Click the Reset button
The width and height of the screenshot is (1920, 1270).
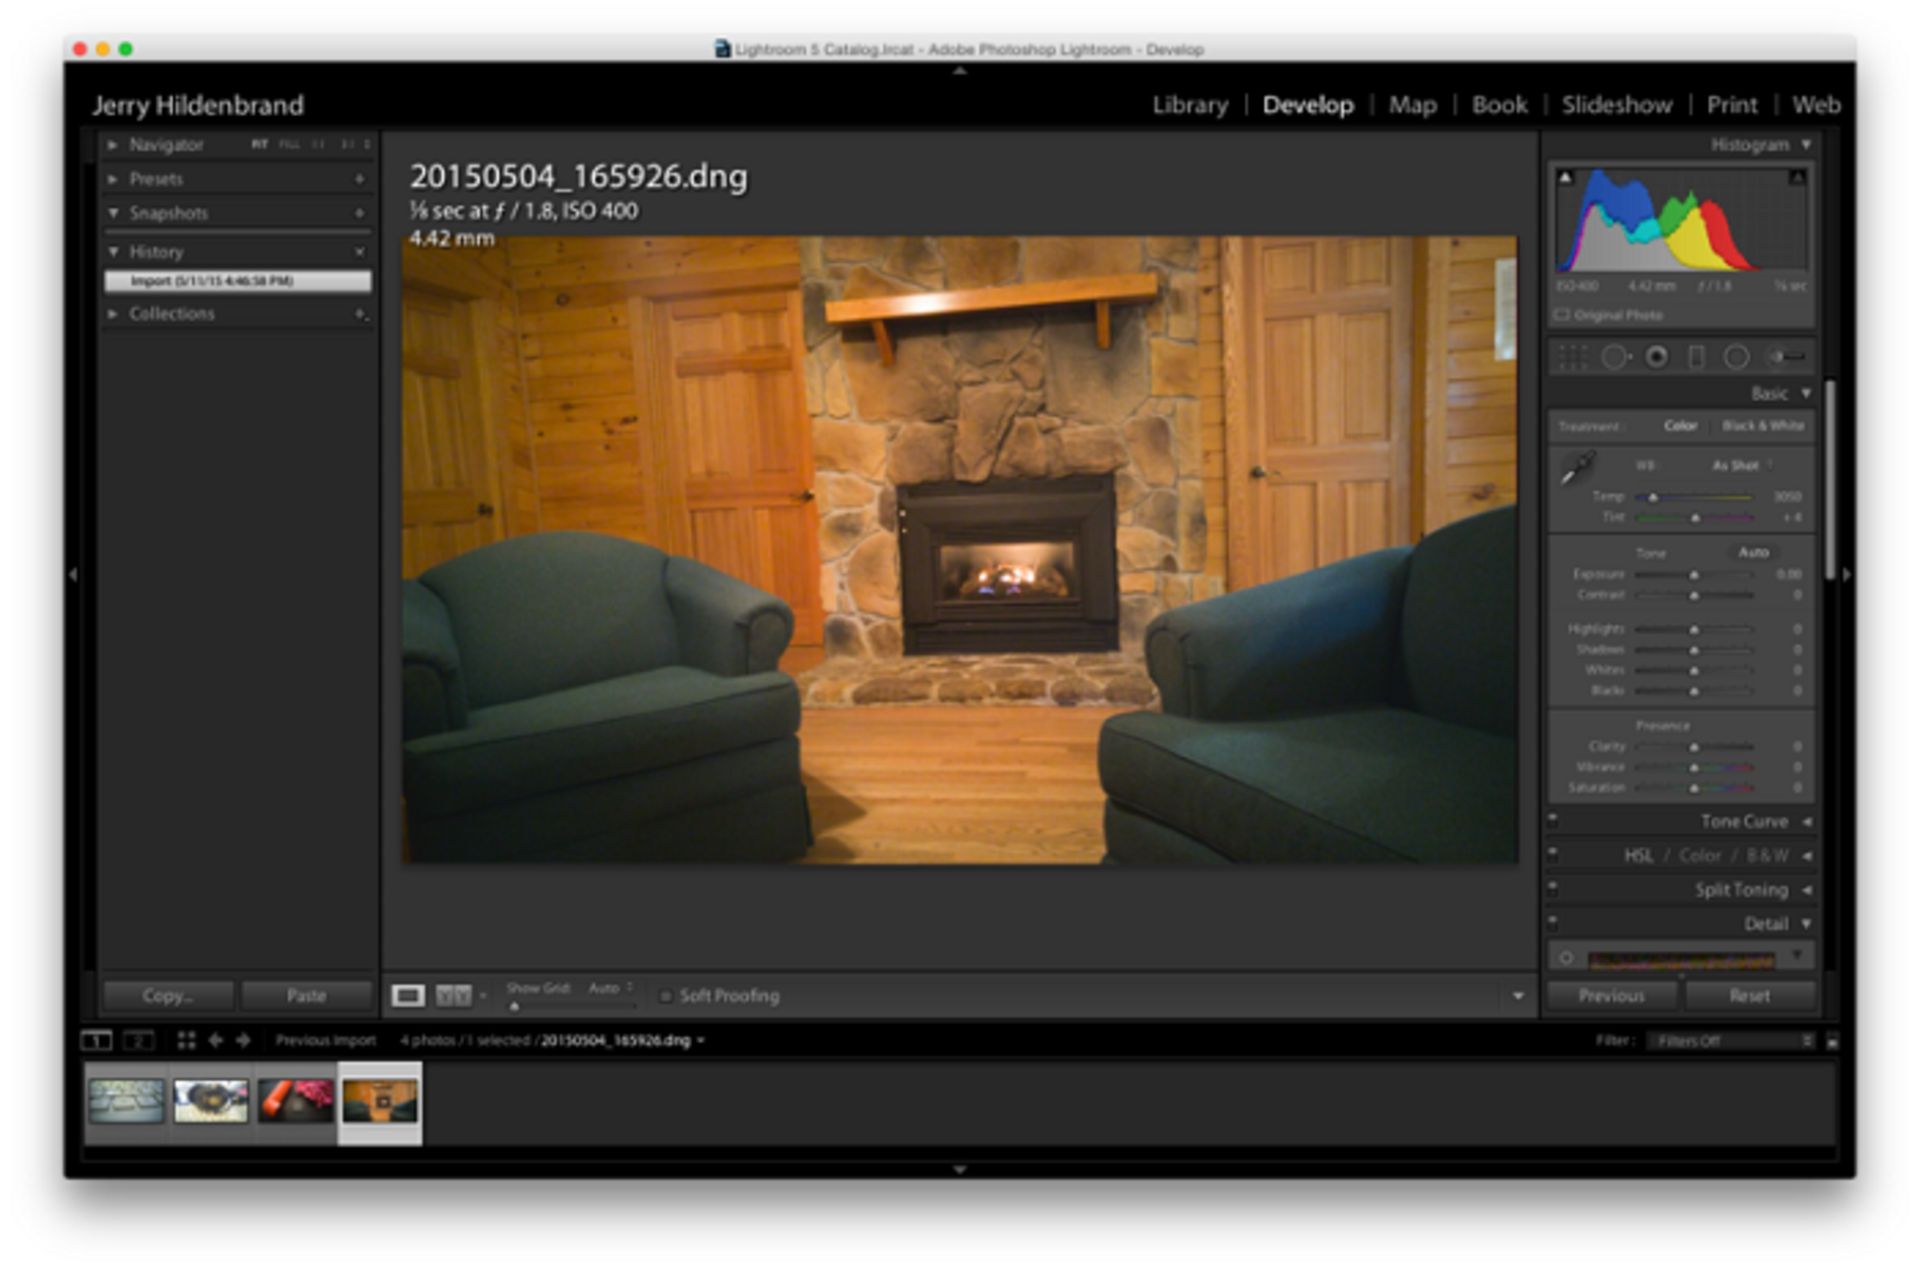pyautogui.click(x=1749, y=995)
